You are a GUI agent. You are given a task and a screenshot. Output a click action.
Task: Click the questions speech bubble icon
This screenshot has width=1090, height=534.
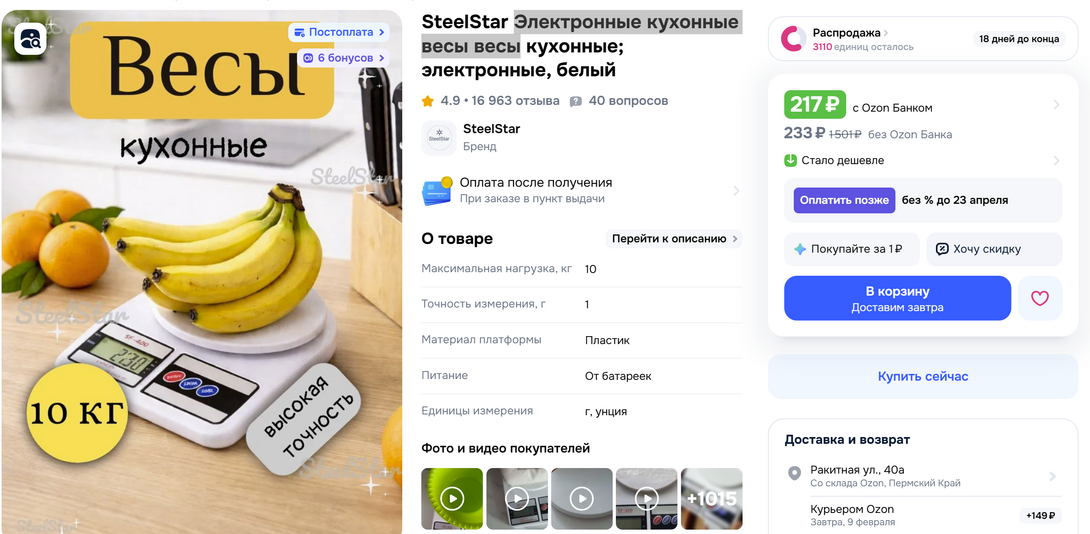[x=575, y=102]
